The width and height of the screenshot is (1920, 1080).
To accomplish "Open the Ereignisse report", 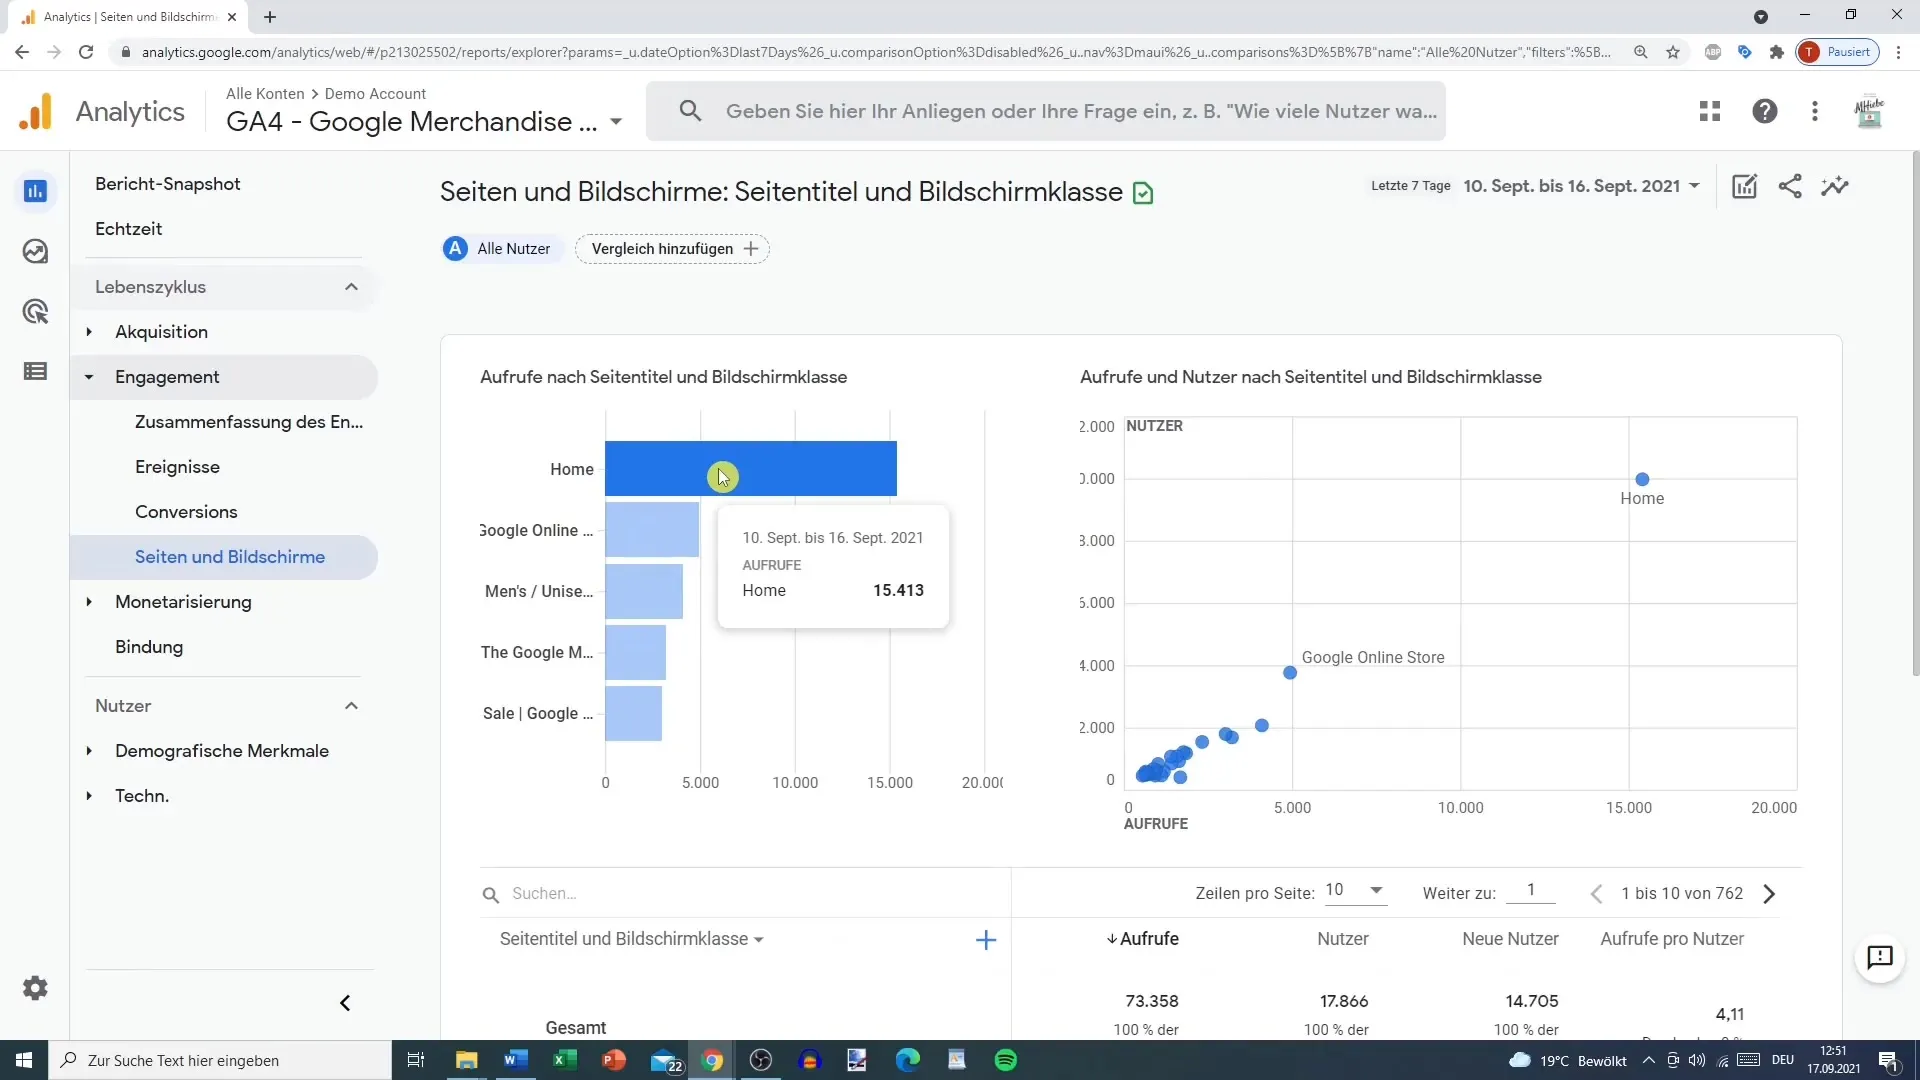I will 177,467.
